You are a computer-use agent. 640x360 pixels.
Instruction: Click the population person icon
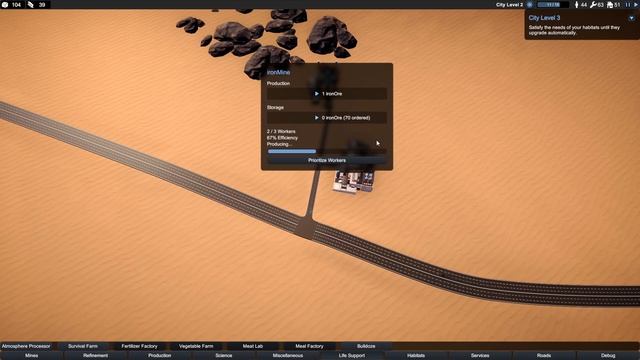coord(576,4)
